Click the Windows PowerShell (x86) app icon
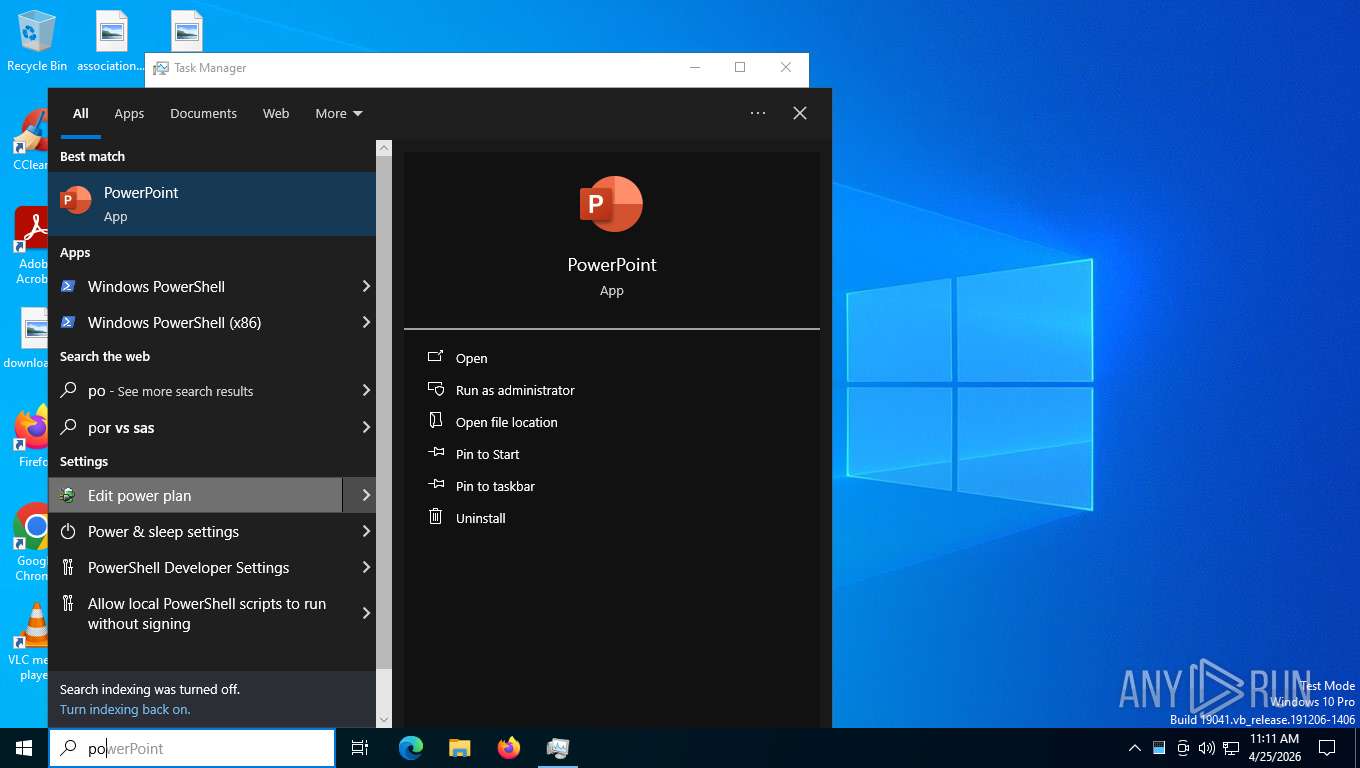 (x=68, y=322)
